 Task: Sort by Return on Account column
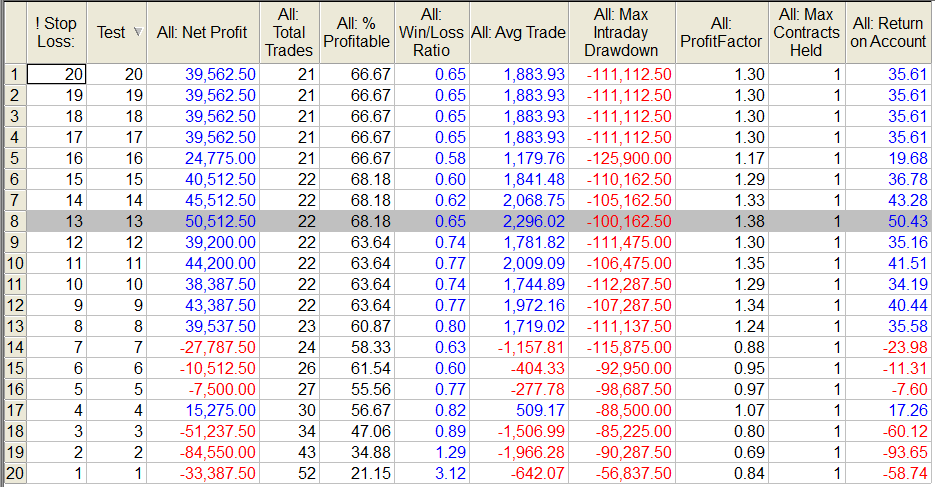pos(889,32)
